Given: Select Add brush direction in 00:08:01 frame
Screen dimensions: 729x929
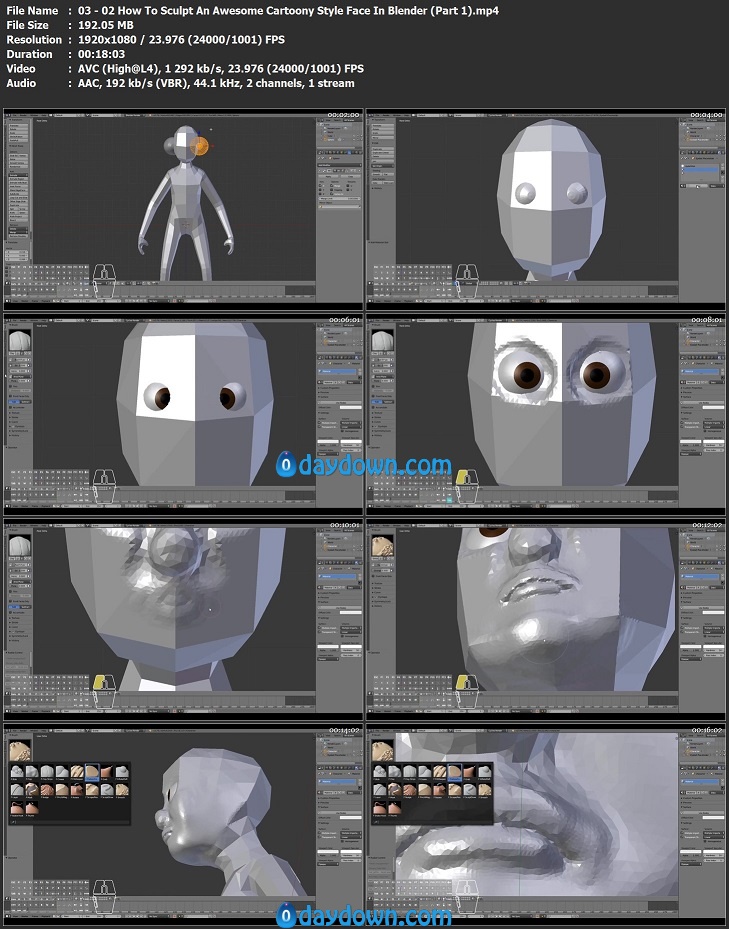Looking at the screenshot, I should point(376,402).
